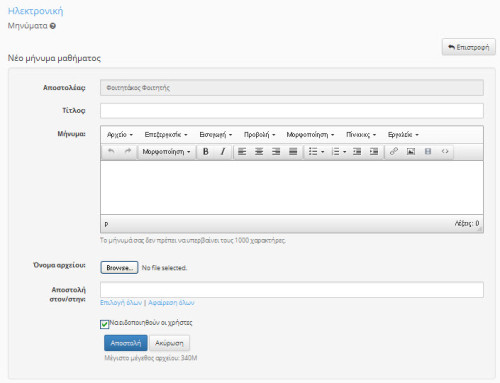Uncheck notify users checkbox
500x383 pixels.
click(x=104, y=324)
